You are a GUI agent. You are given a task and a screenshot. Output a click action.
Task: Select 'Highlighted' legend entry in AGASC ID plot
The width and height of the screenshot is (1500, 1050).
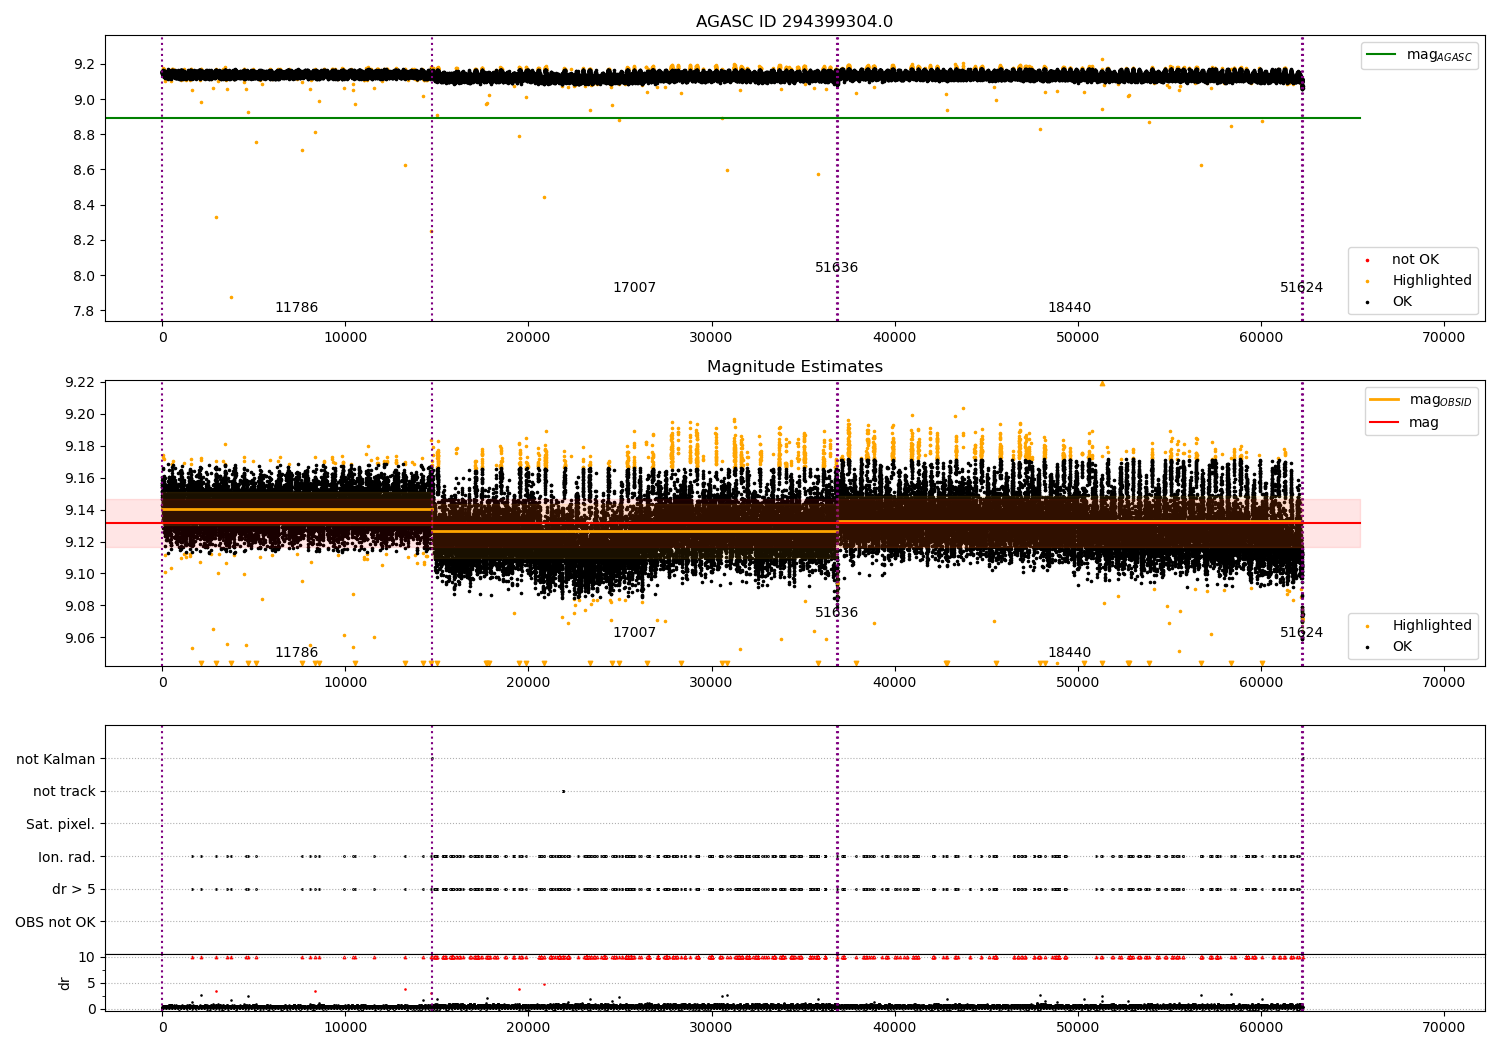(1432, 281)
